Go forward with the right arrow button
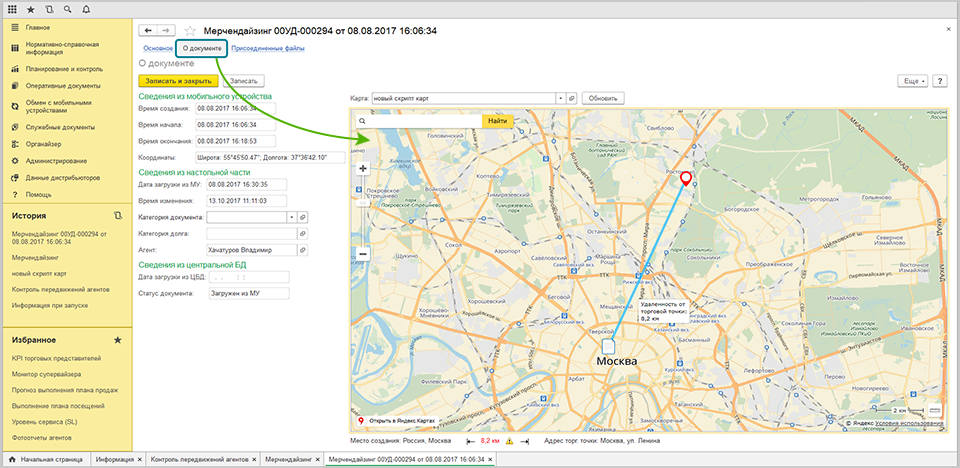The image size is (960, 468). [166, 31]
